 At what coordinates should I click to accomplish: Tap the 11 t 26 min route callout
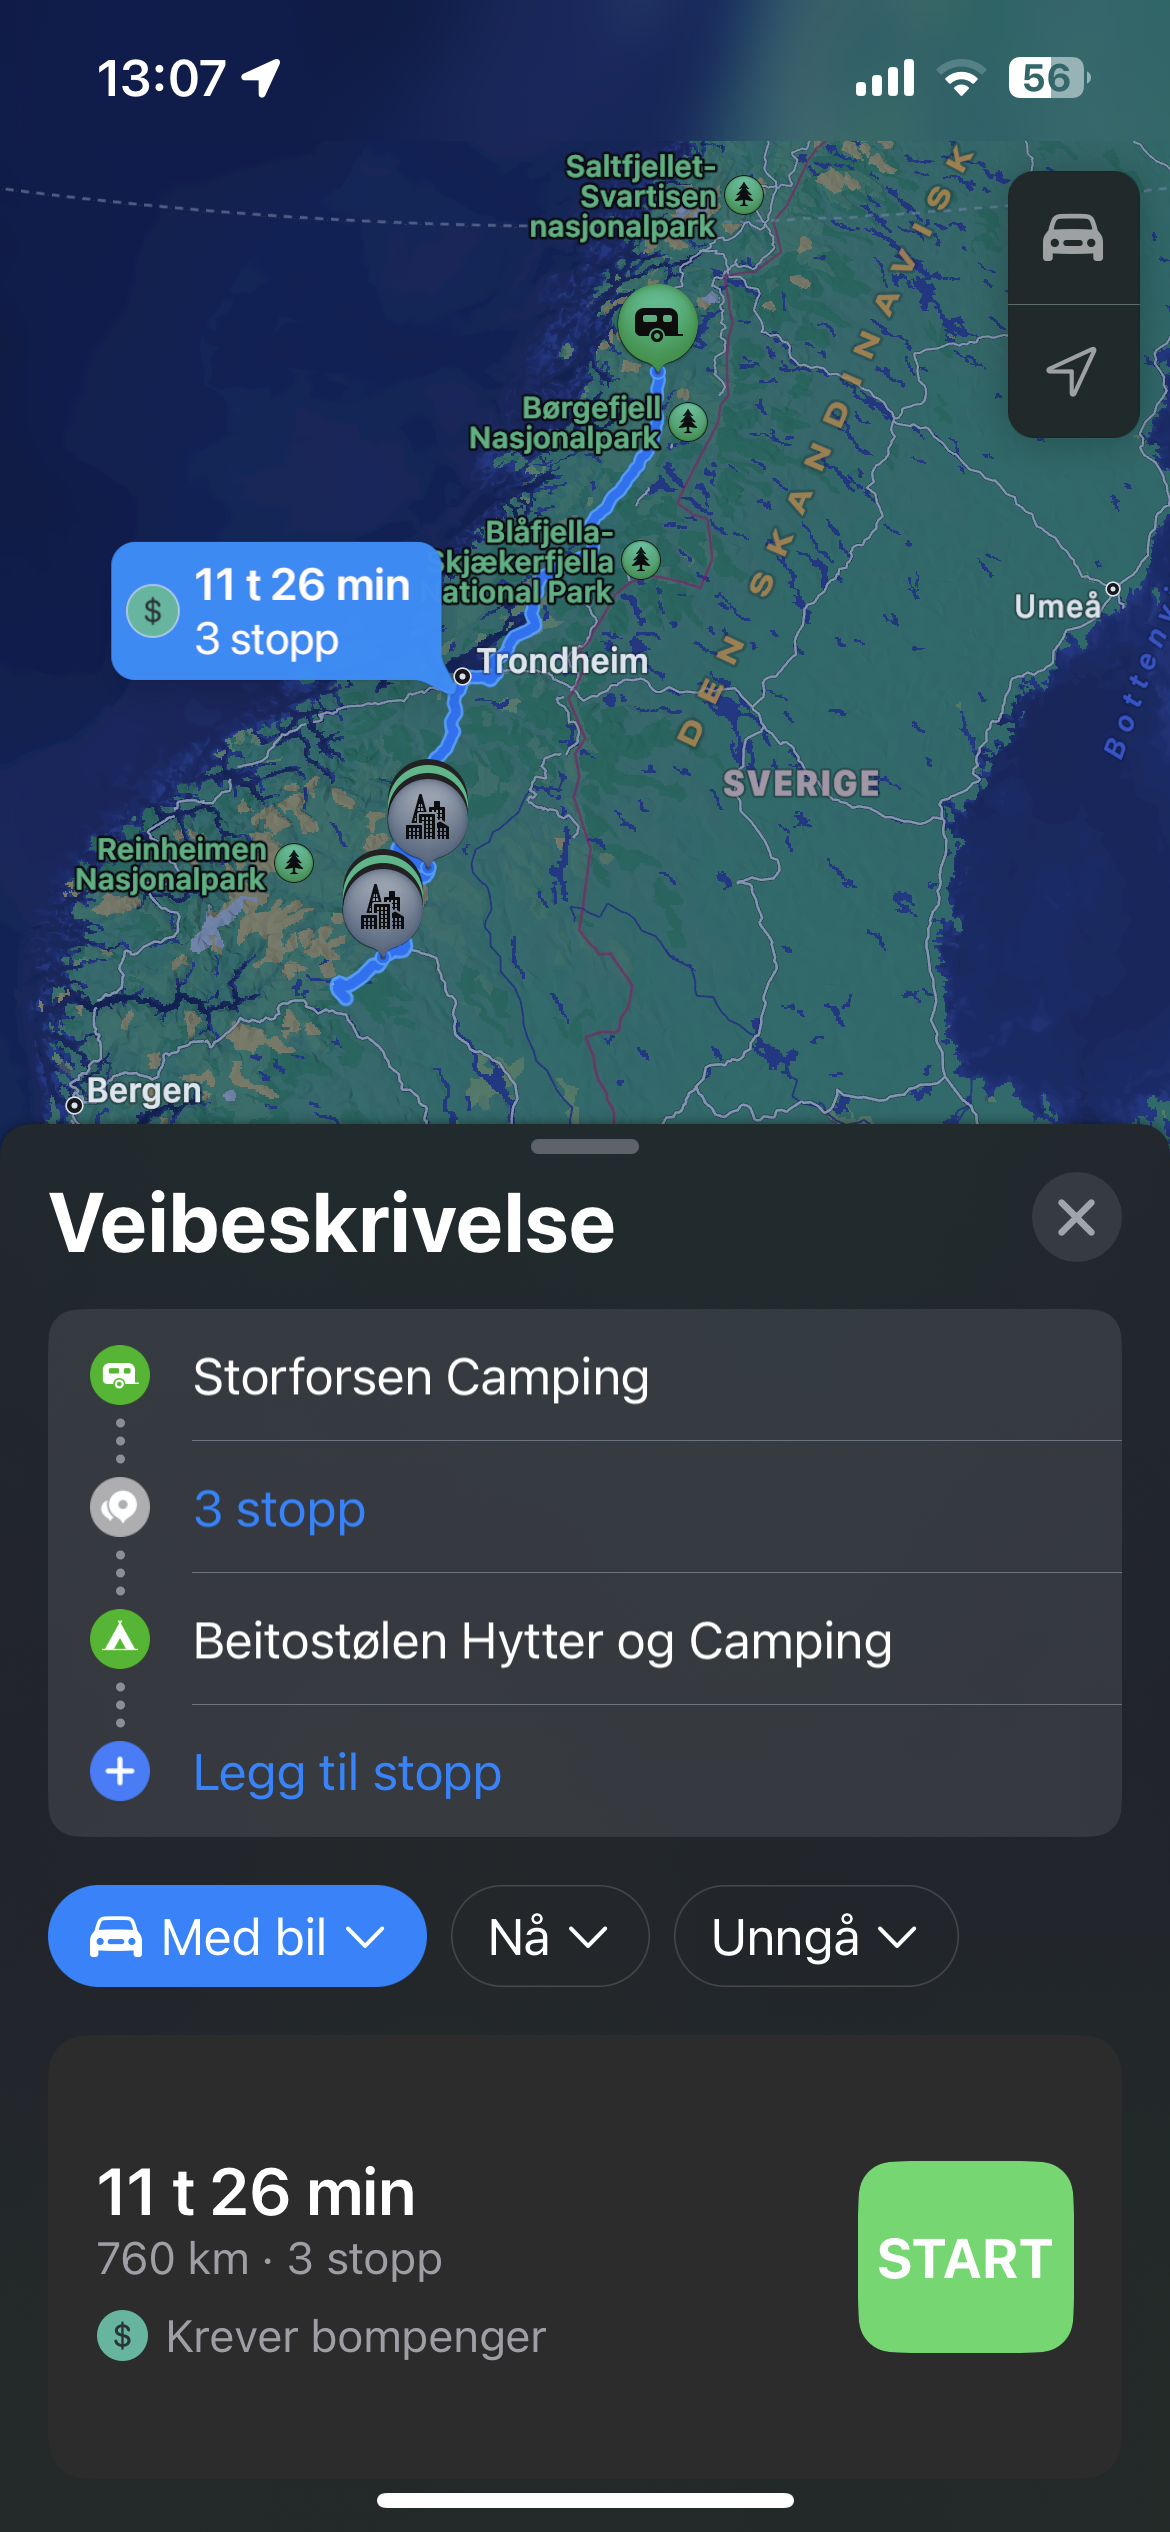point(276,611)
